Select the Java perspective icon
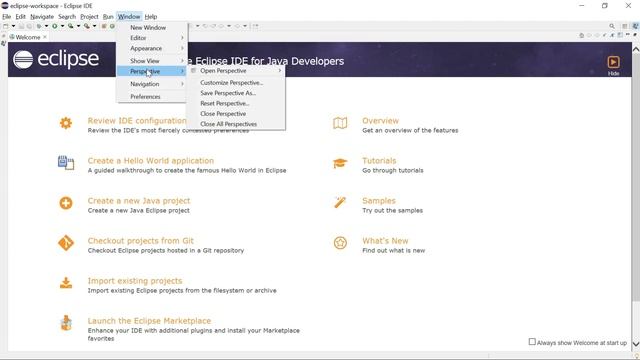 pos(636,26)
